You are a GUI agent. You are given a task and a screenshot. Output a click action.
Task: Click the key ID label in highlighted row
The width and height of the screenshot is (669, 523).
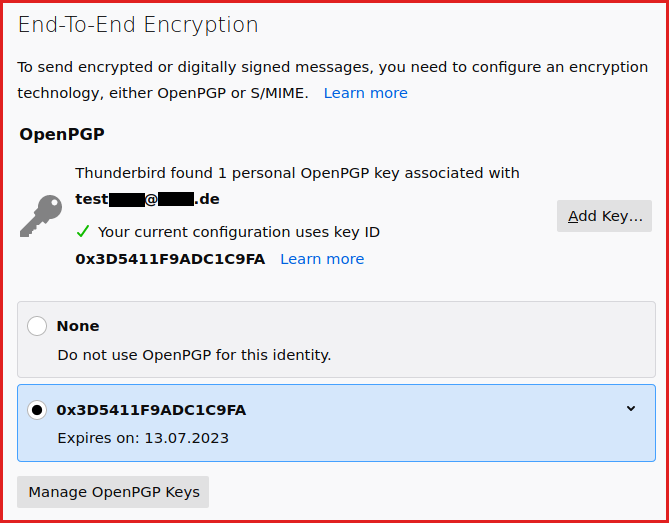pos(151,410)
